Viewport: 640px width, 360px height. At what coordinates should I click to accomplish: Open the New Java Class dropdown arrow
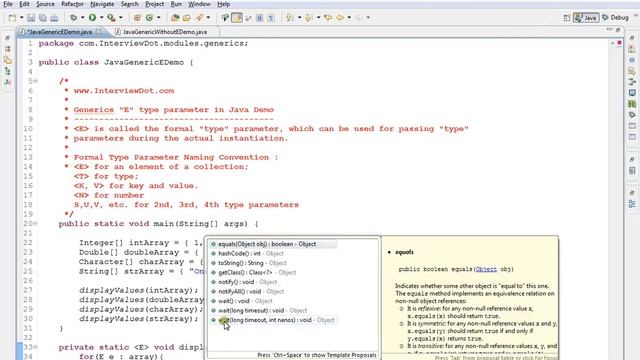click(x=158, y=18)
